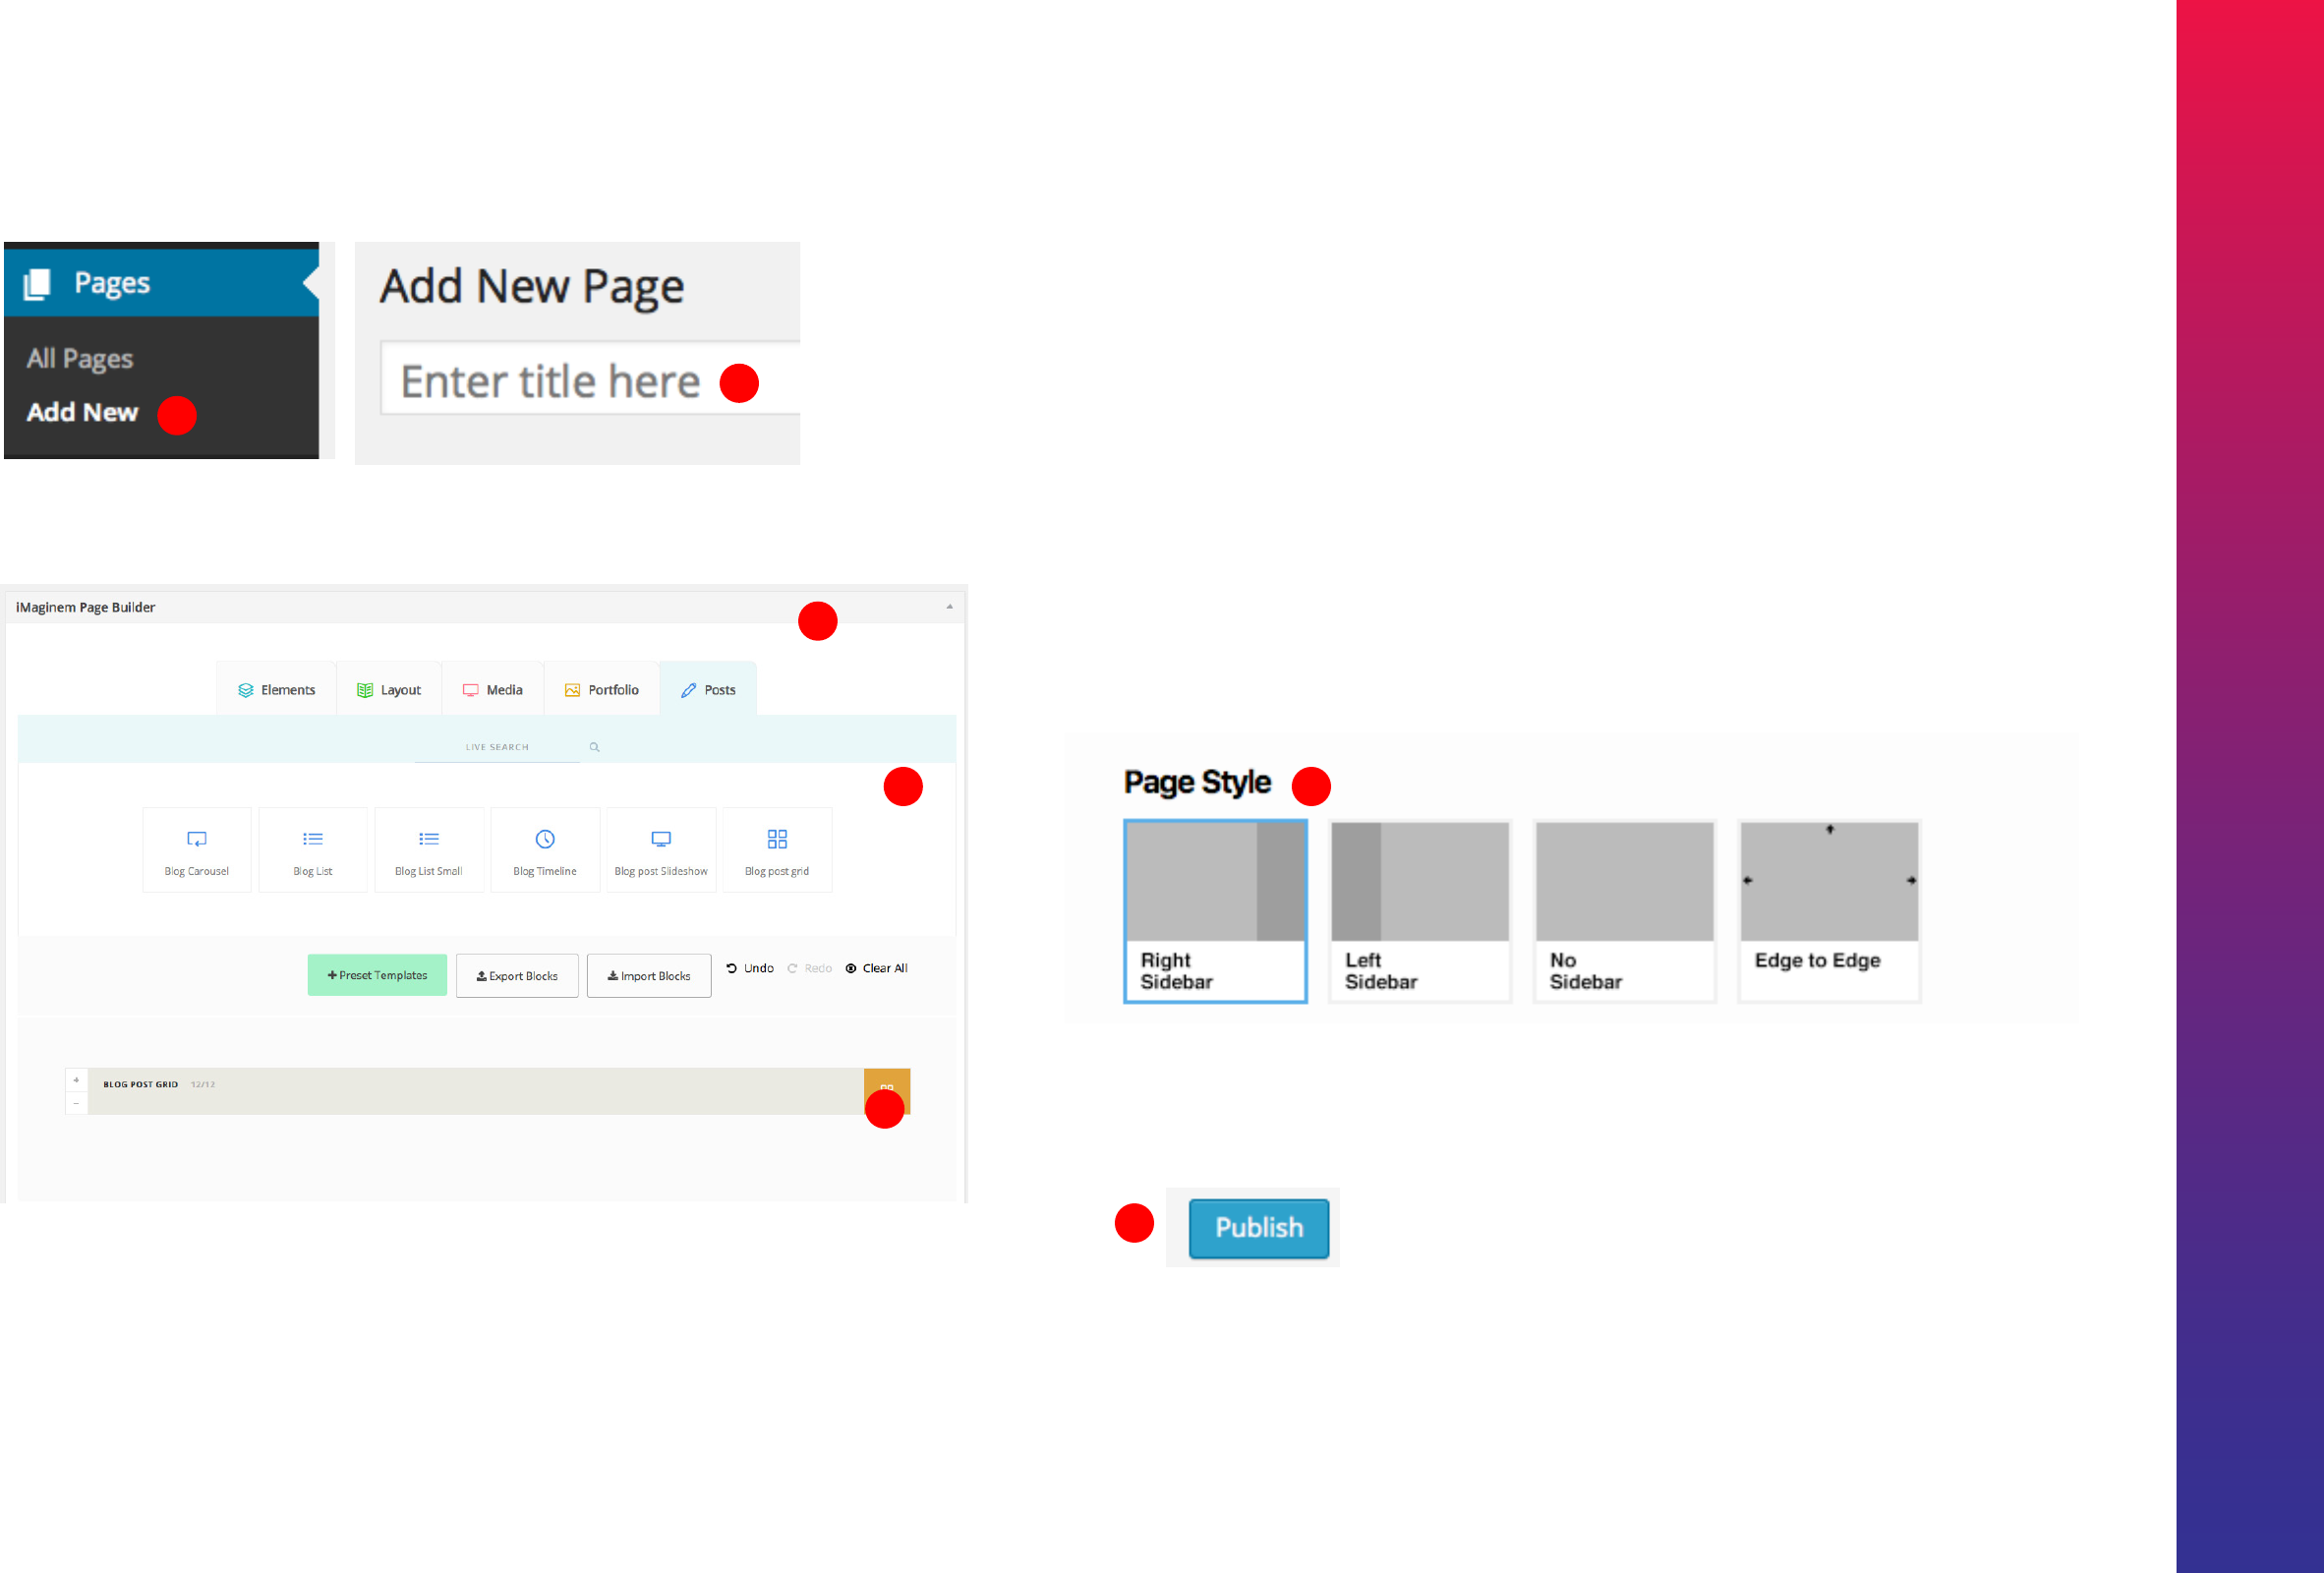Open the Portfolio tab
The image size is (2324, 1573).
pos(601,690)
